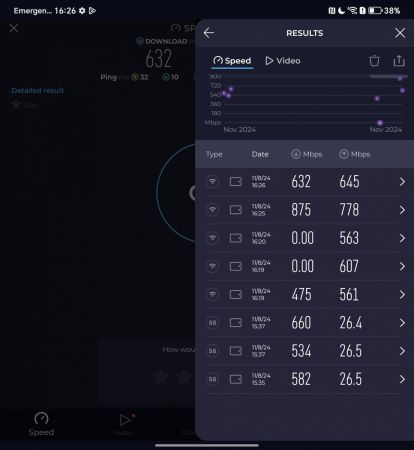
Task: Open the 534 Mbps 5G result row
Action: point(304,351)
